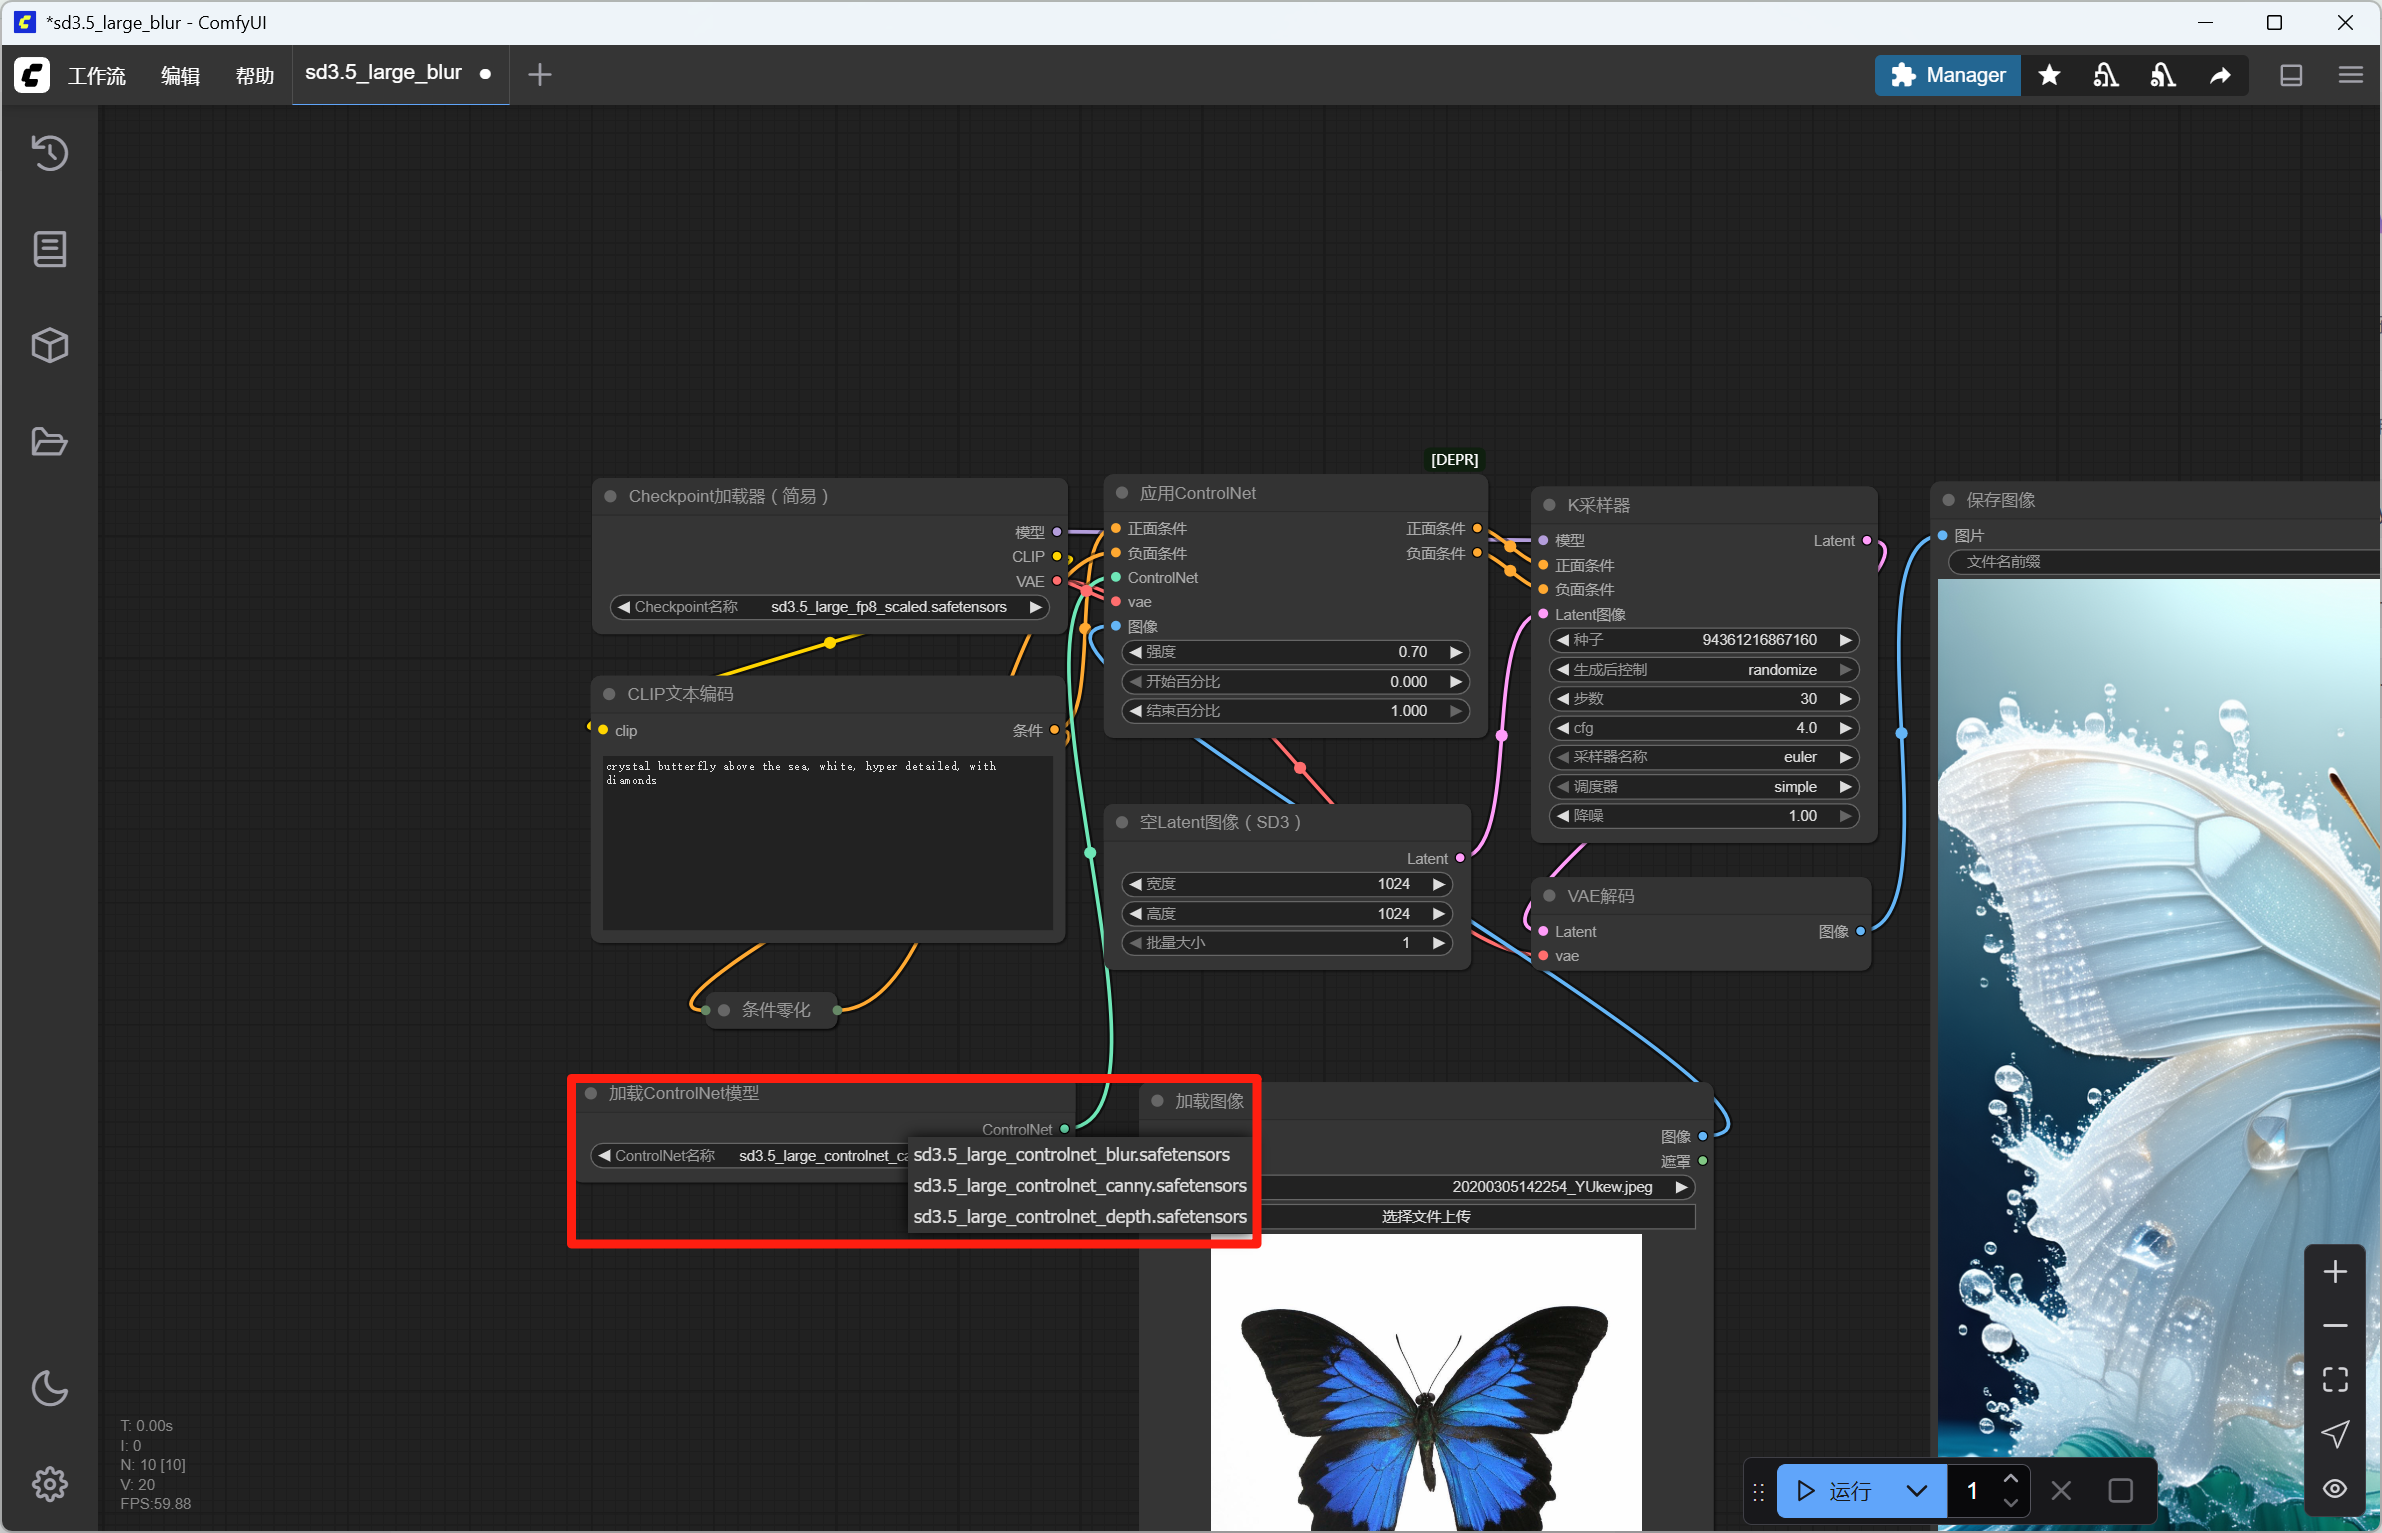Click the generated crystal butterfly preview
Screen dimensions: 2382x1533
point(2159,1055)
